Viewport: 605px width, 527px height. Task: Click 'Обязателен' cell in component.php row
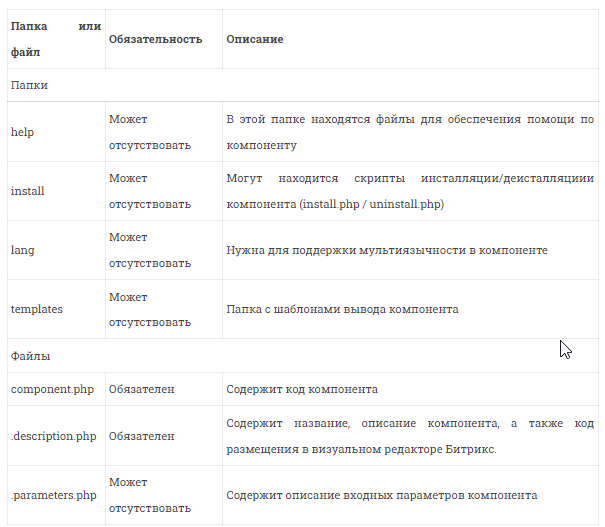click(164, 389)
